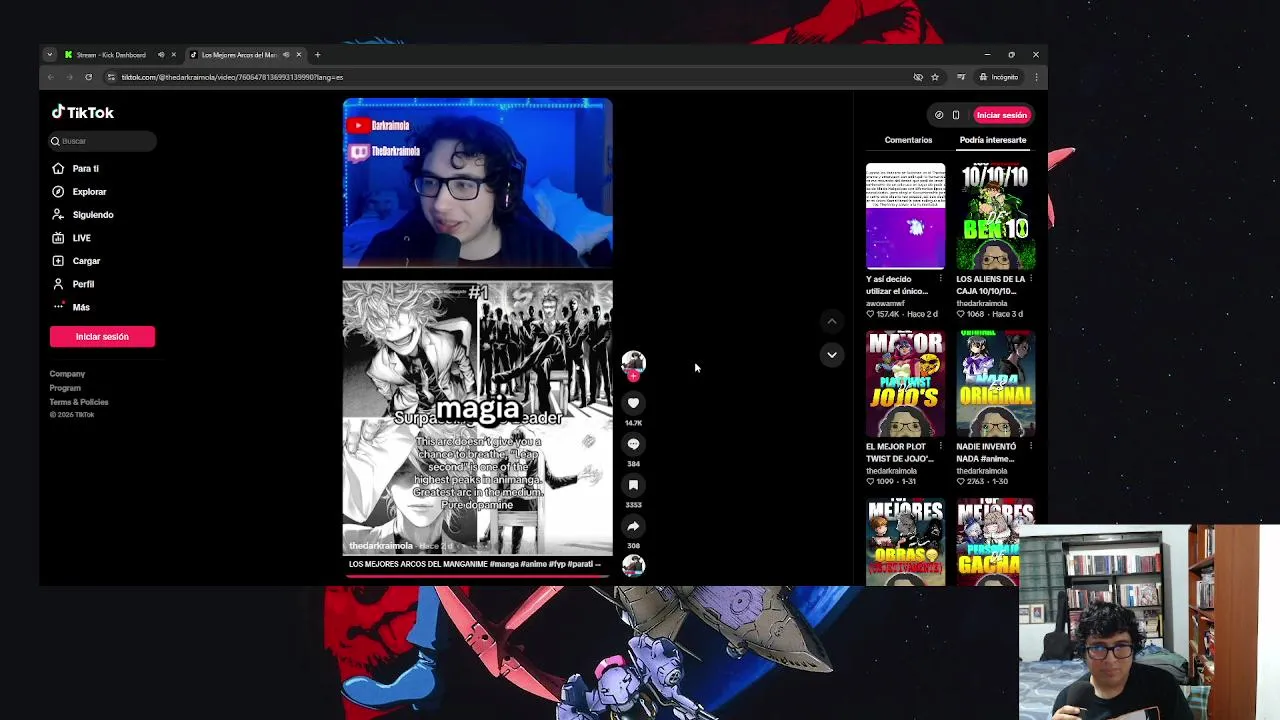Go to next video with down arrow
This screenshot has width=1280, height=720.
831,355
